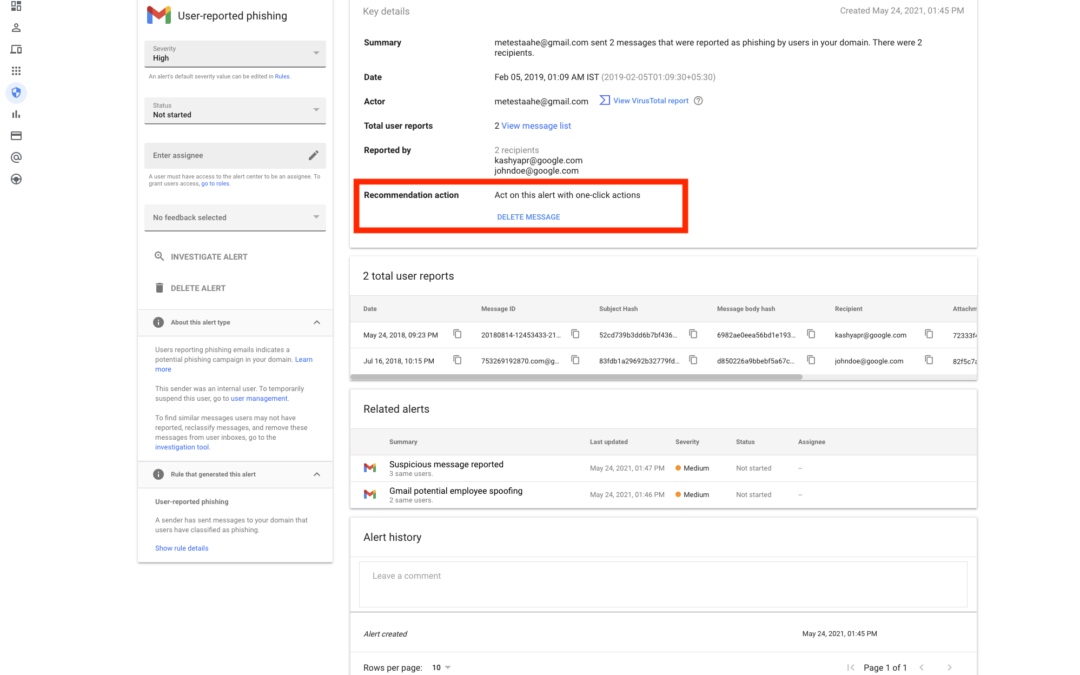Open the Apps grid icon in sidebar
The height and width of the screenshot is (675, 1080).
[x=16, y=71]
